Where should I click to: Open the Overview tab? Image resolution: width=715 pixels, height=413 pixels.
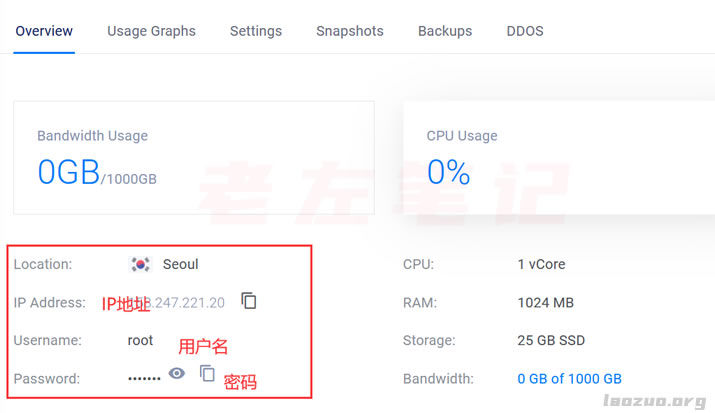pyautogui.click(x=44, y=31)
